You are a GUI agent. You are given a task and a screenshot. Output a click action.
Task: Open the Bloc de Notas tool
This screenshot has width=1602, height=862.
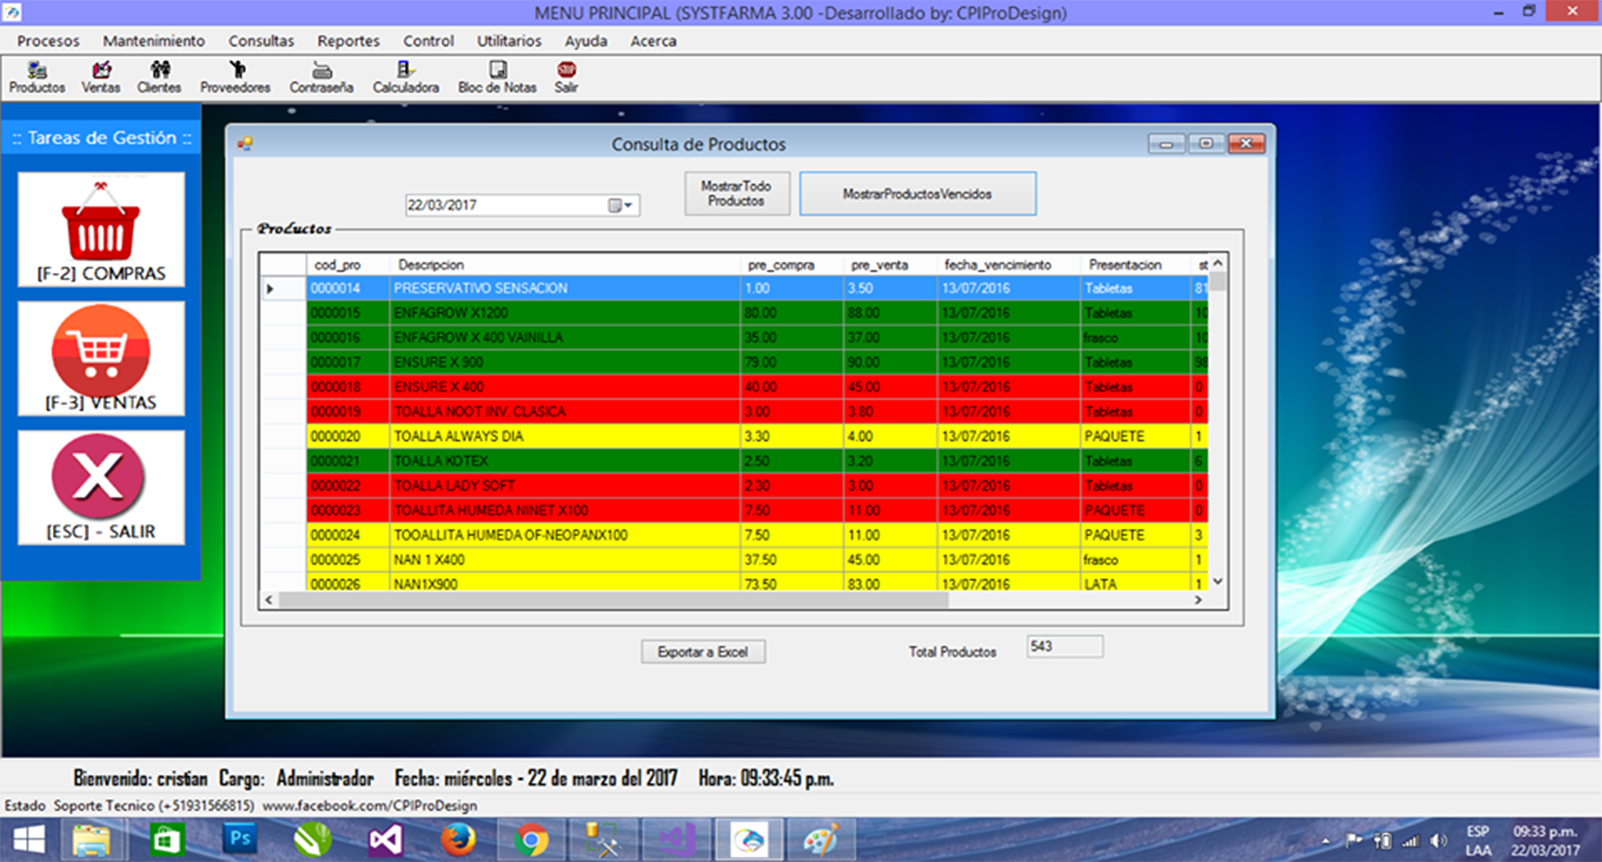tap(498, 77)
